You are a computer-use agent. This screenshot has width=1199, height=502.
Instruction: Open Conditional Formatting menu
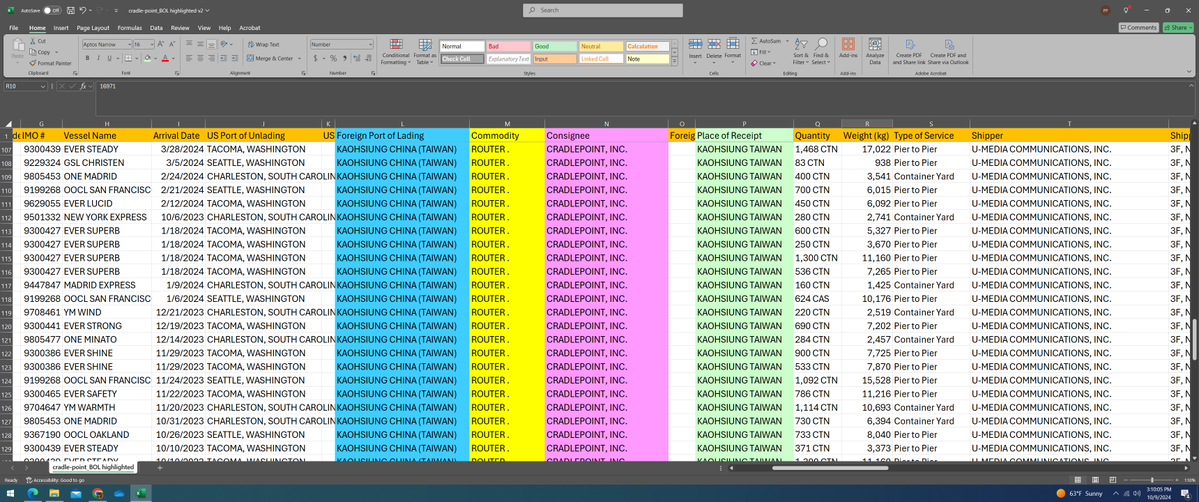pos(395,52)
